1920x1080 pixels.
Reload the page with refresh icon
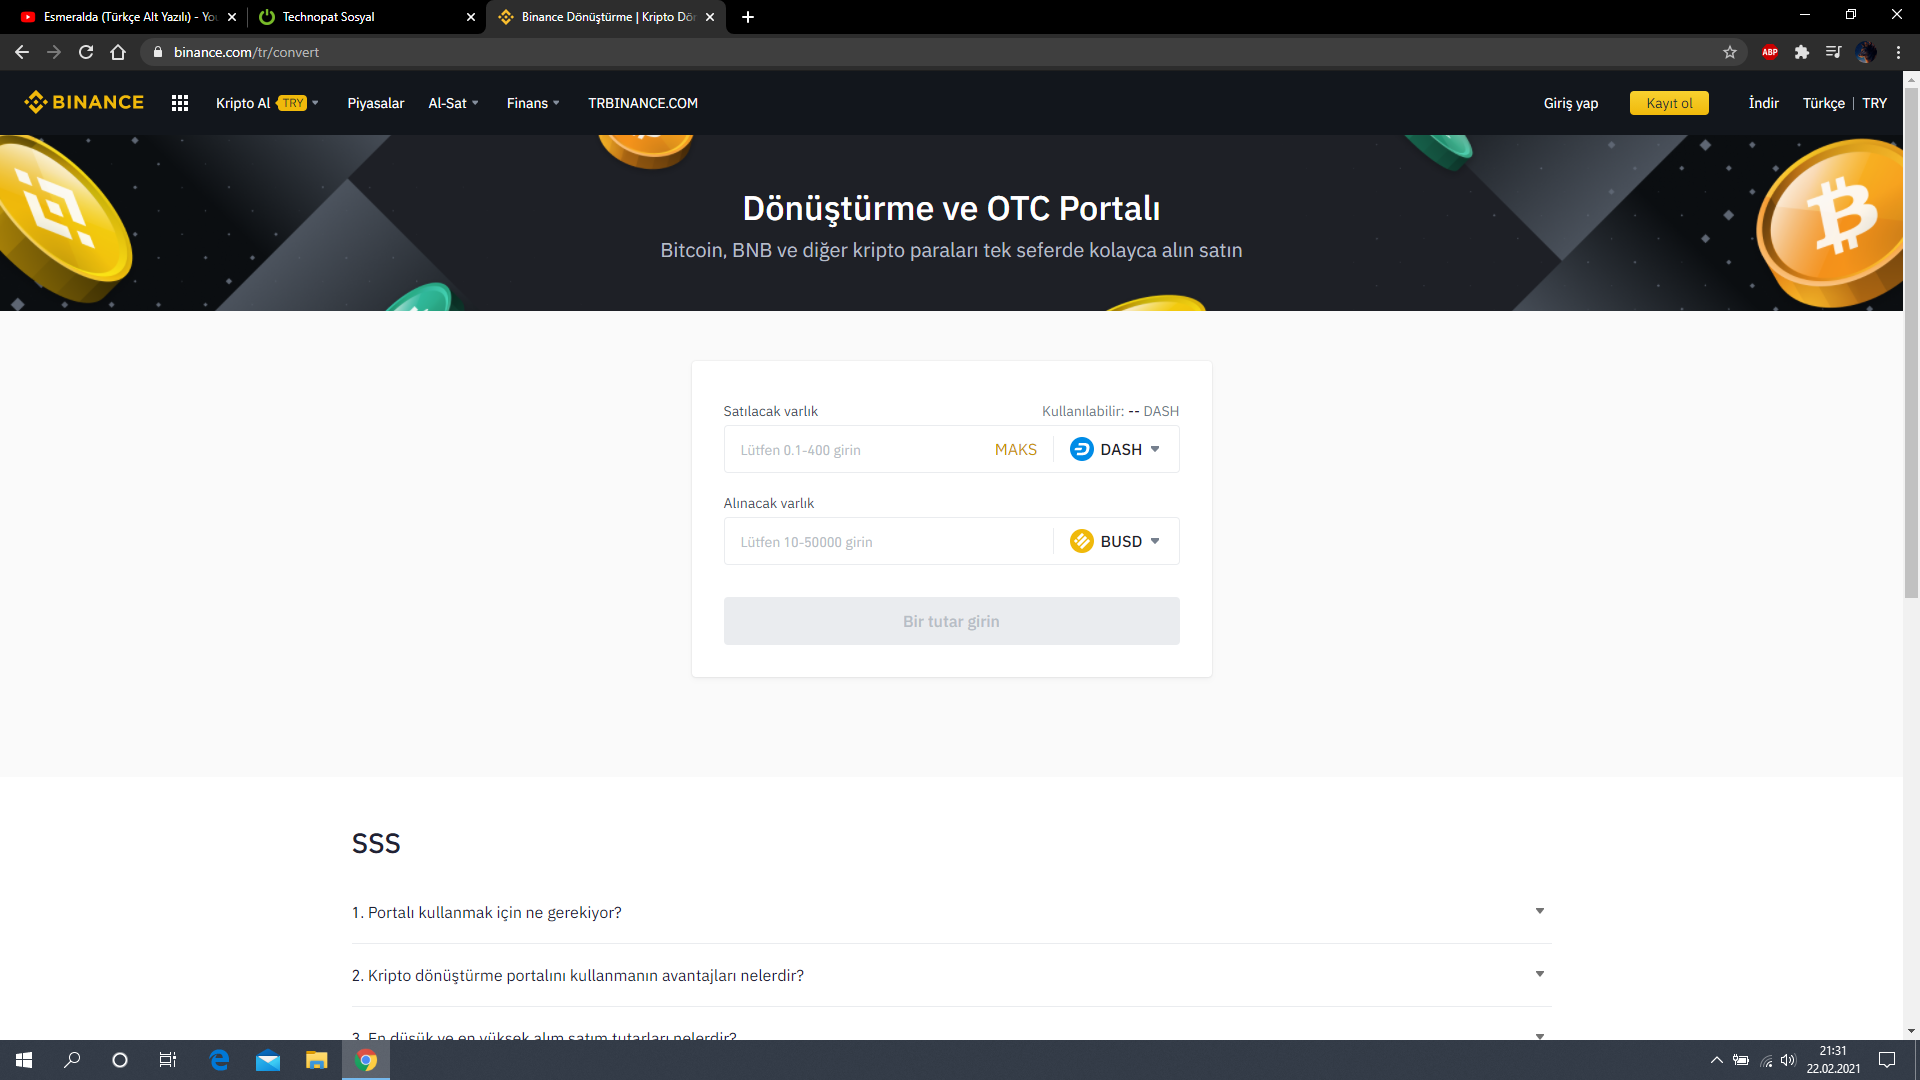pos(86,52)
